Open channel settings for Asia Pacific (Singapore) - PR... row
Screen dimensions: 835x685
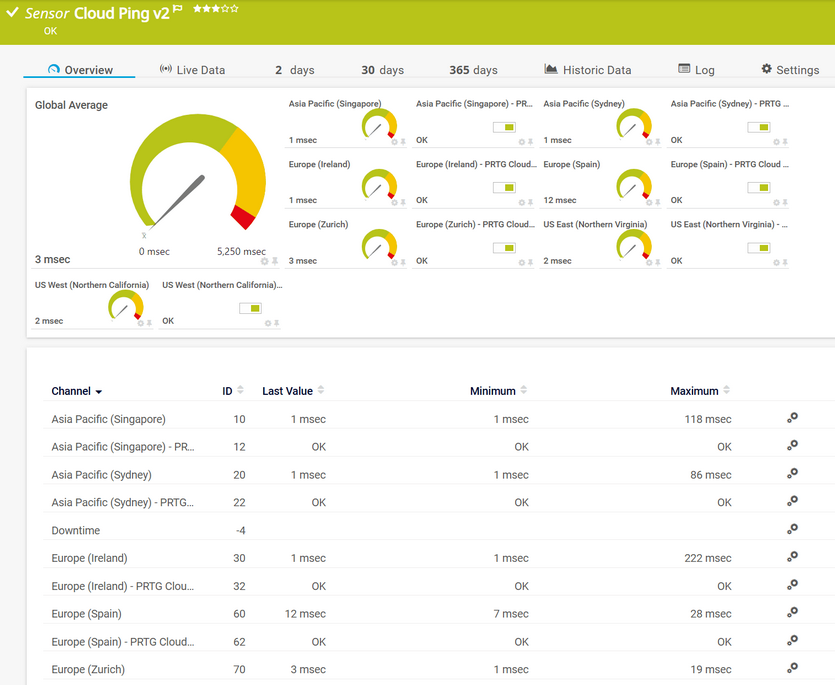[x=792, y=445]
